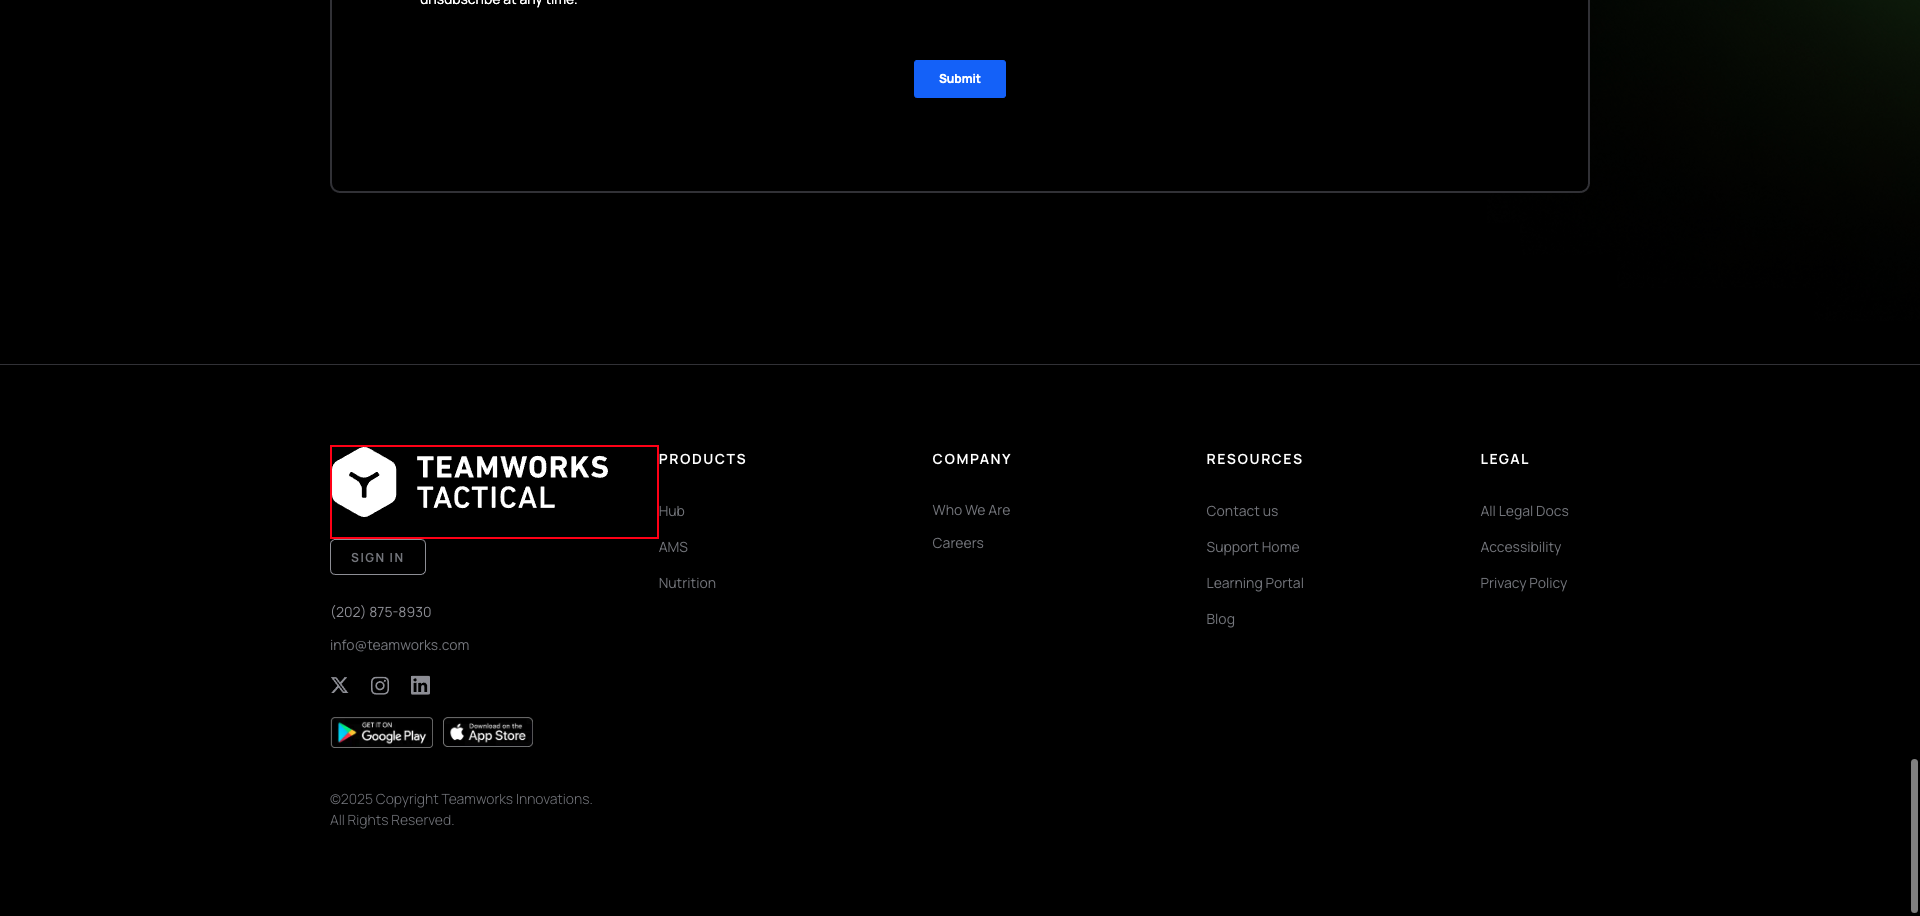1920x916 pixels.
Task: Email info@teamworks.com
Action: tap(399, 644)
